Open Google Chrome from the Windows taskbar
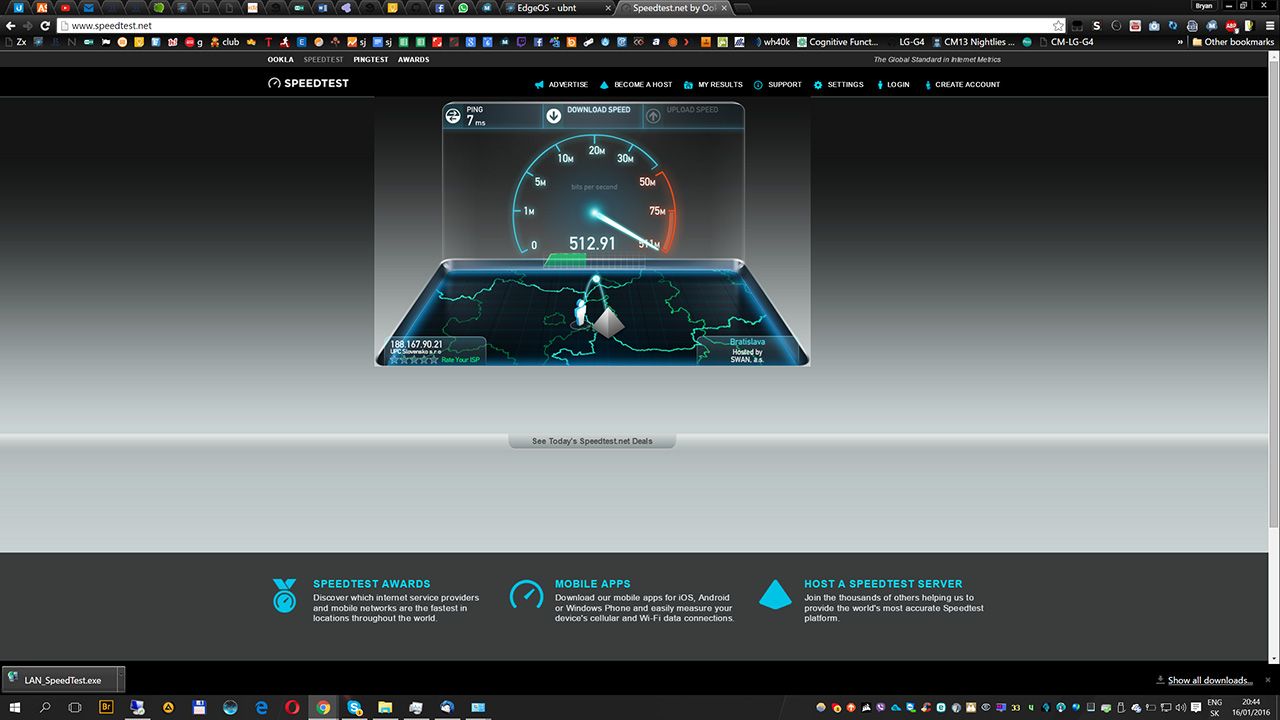Image resolution: width=1280 pixels, height=720 pixels. coord(323,707)
